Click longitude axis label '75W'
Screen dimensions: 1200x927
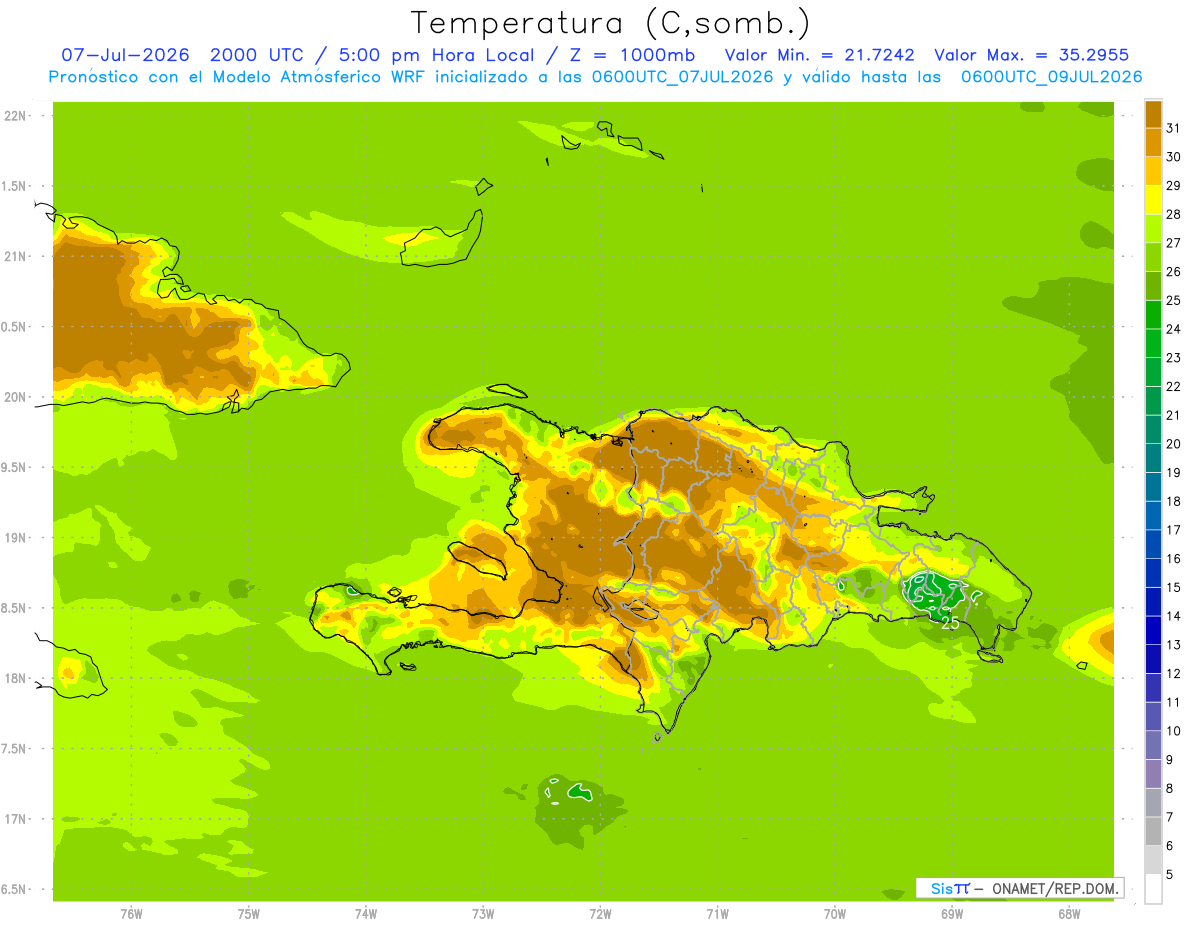[x=249, y=914]
